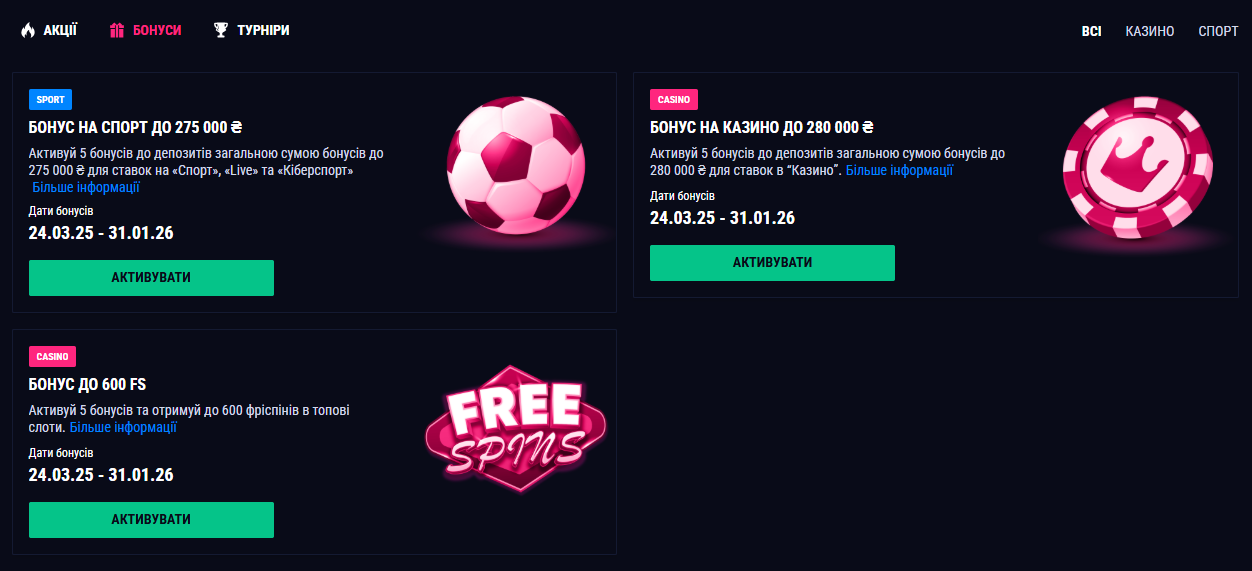Activate the casino bonus up to 280 000 ₴
Image resolution: width=1252 pixels, height=571 pixels.
(x=772, y=263)
